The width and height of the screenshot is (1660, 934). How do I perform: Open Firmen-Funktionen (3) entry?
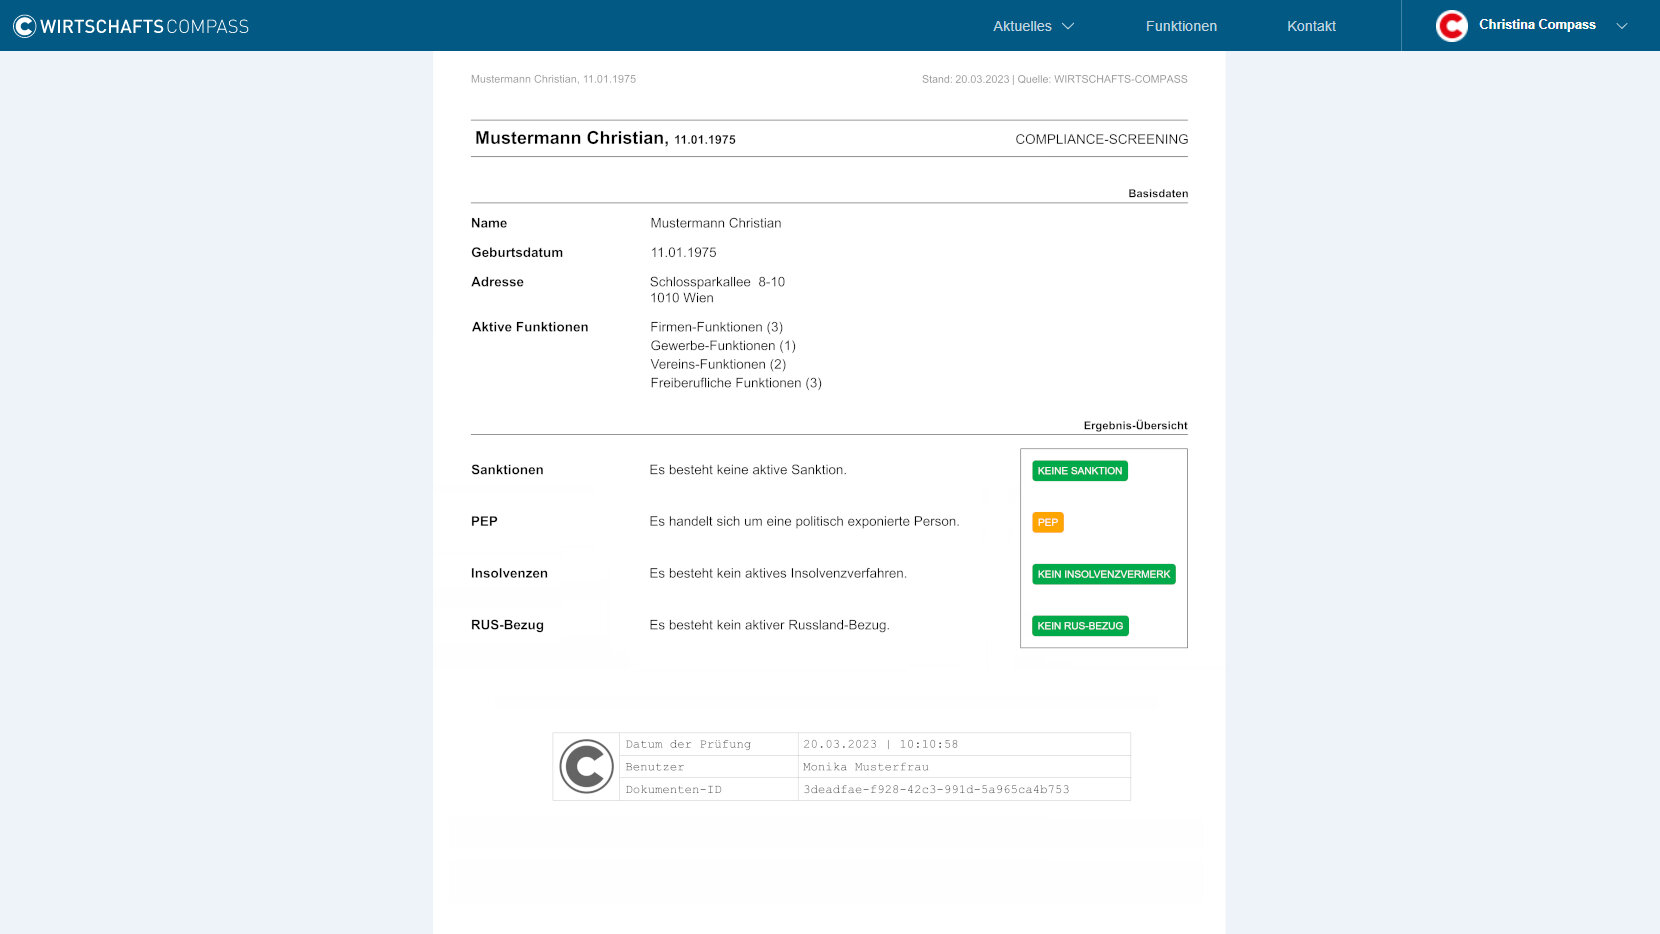tap(716, 327)
